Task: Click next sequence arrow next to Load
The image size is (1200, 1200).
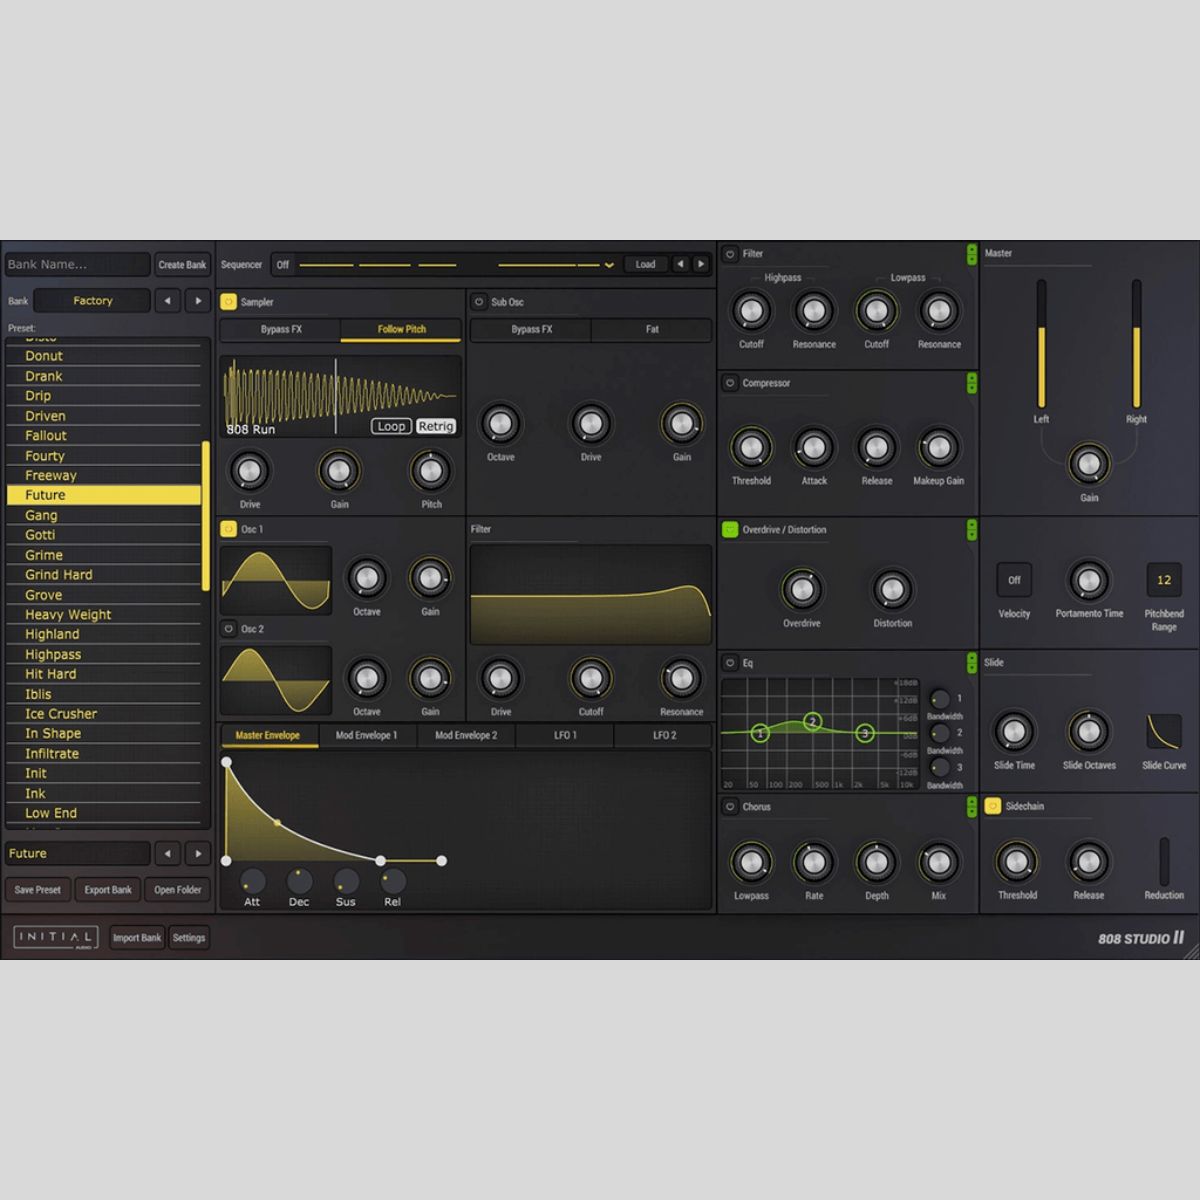Action: pyautogui.click(x=701, y=265)
